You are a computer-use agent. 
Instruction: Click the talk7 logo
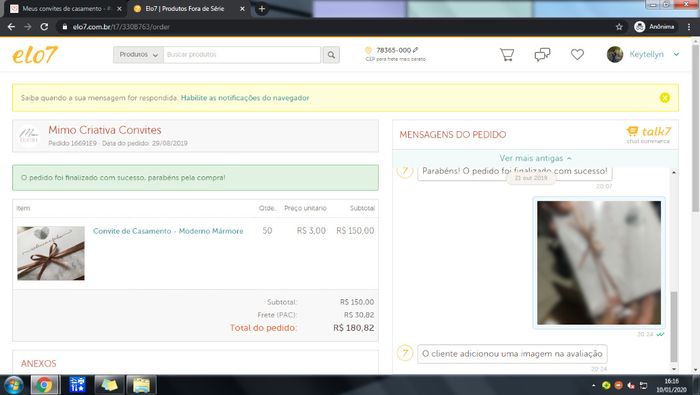coord(649,134)
